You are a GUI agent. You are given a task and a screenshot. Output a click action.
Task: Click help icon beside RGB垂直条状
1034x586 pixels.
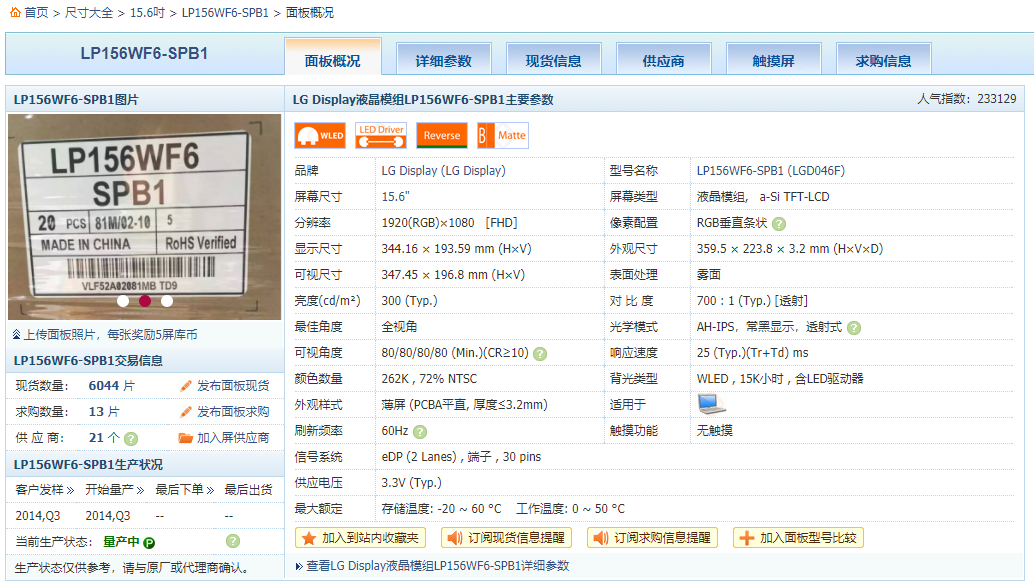pyautogui.click(x=779, y=224)
